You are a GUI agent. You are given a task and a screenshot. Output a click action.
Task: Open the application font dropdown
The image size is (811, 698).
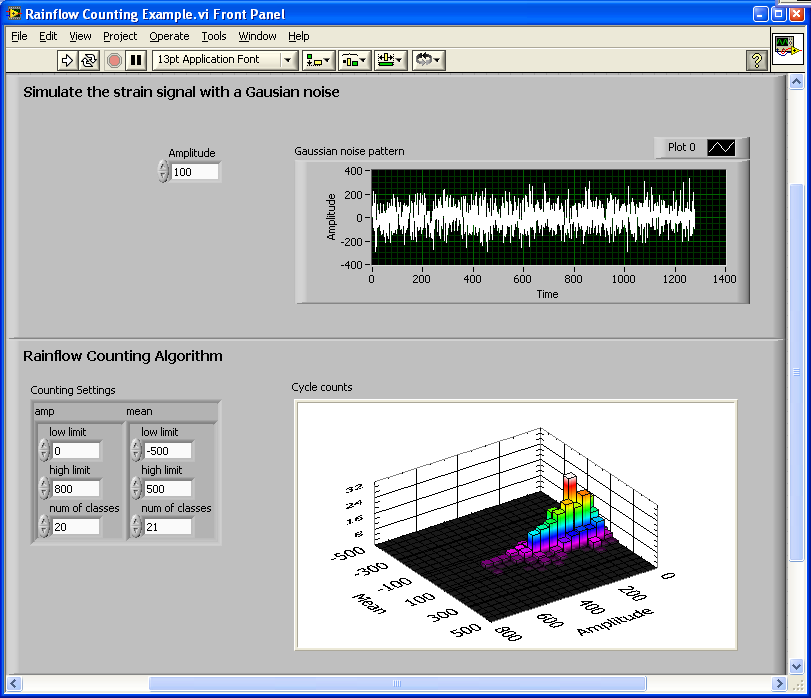coord(225,60)
